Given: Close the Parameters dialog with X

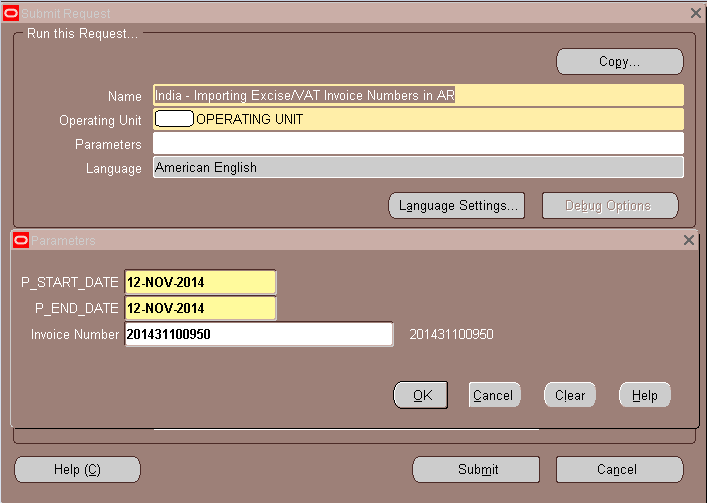Looking at the screenshot, I should (x=689, y=240).
